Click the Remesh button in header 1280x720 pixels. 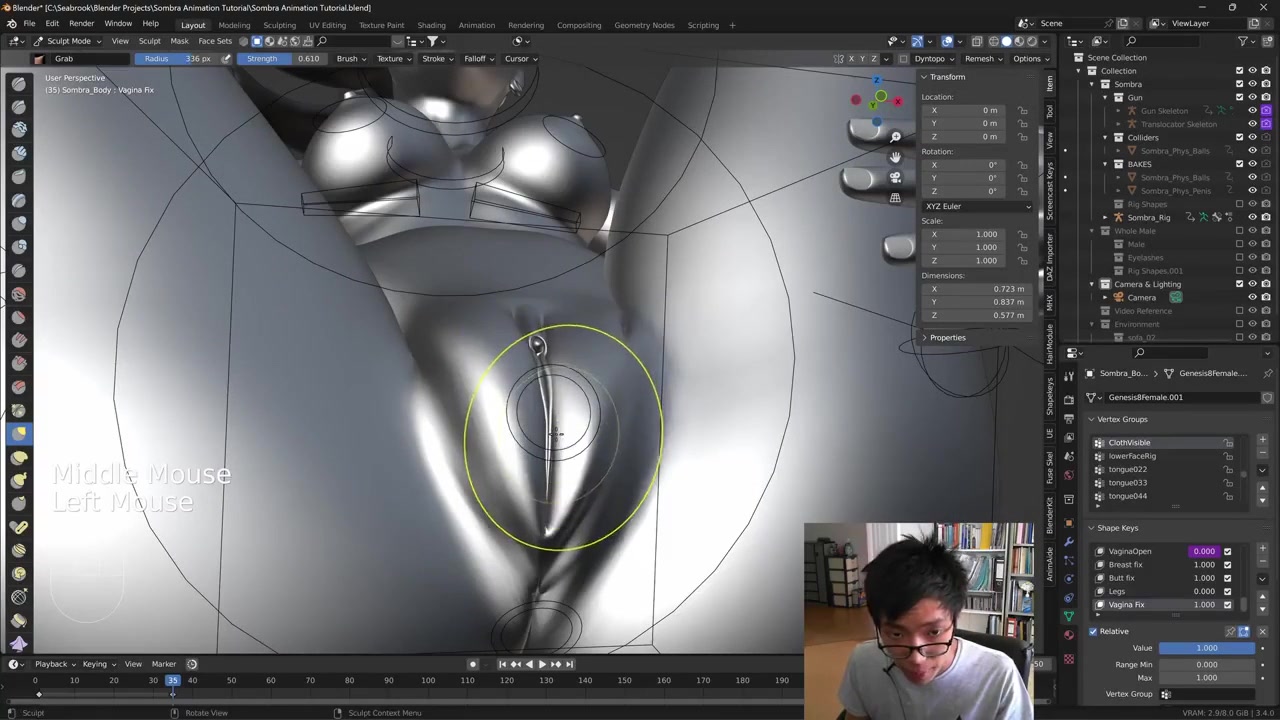[983, 58]
